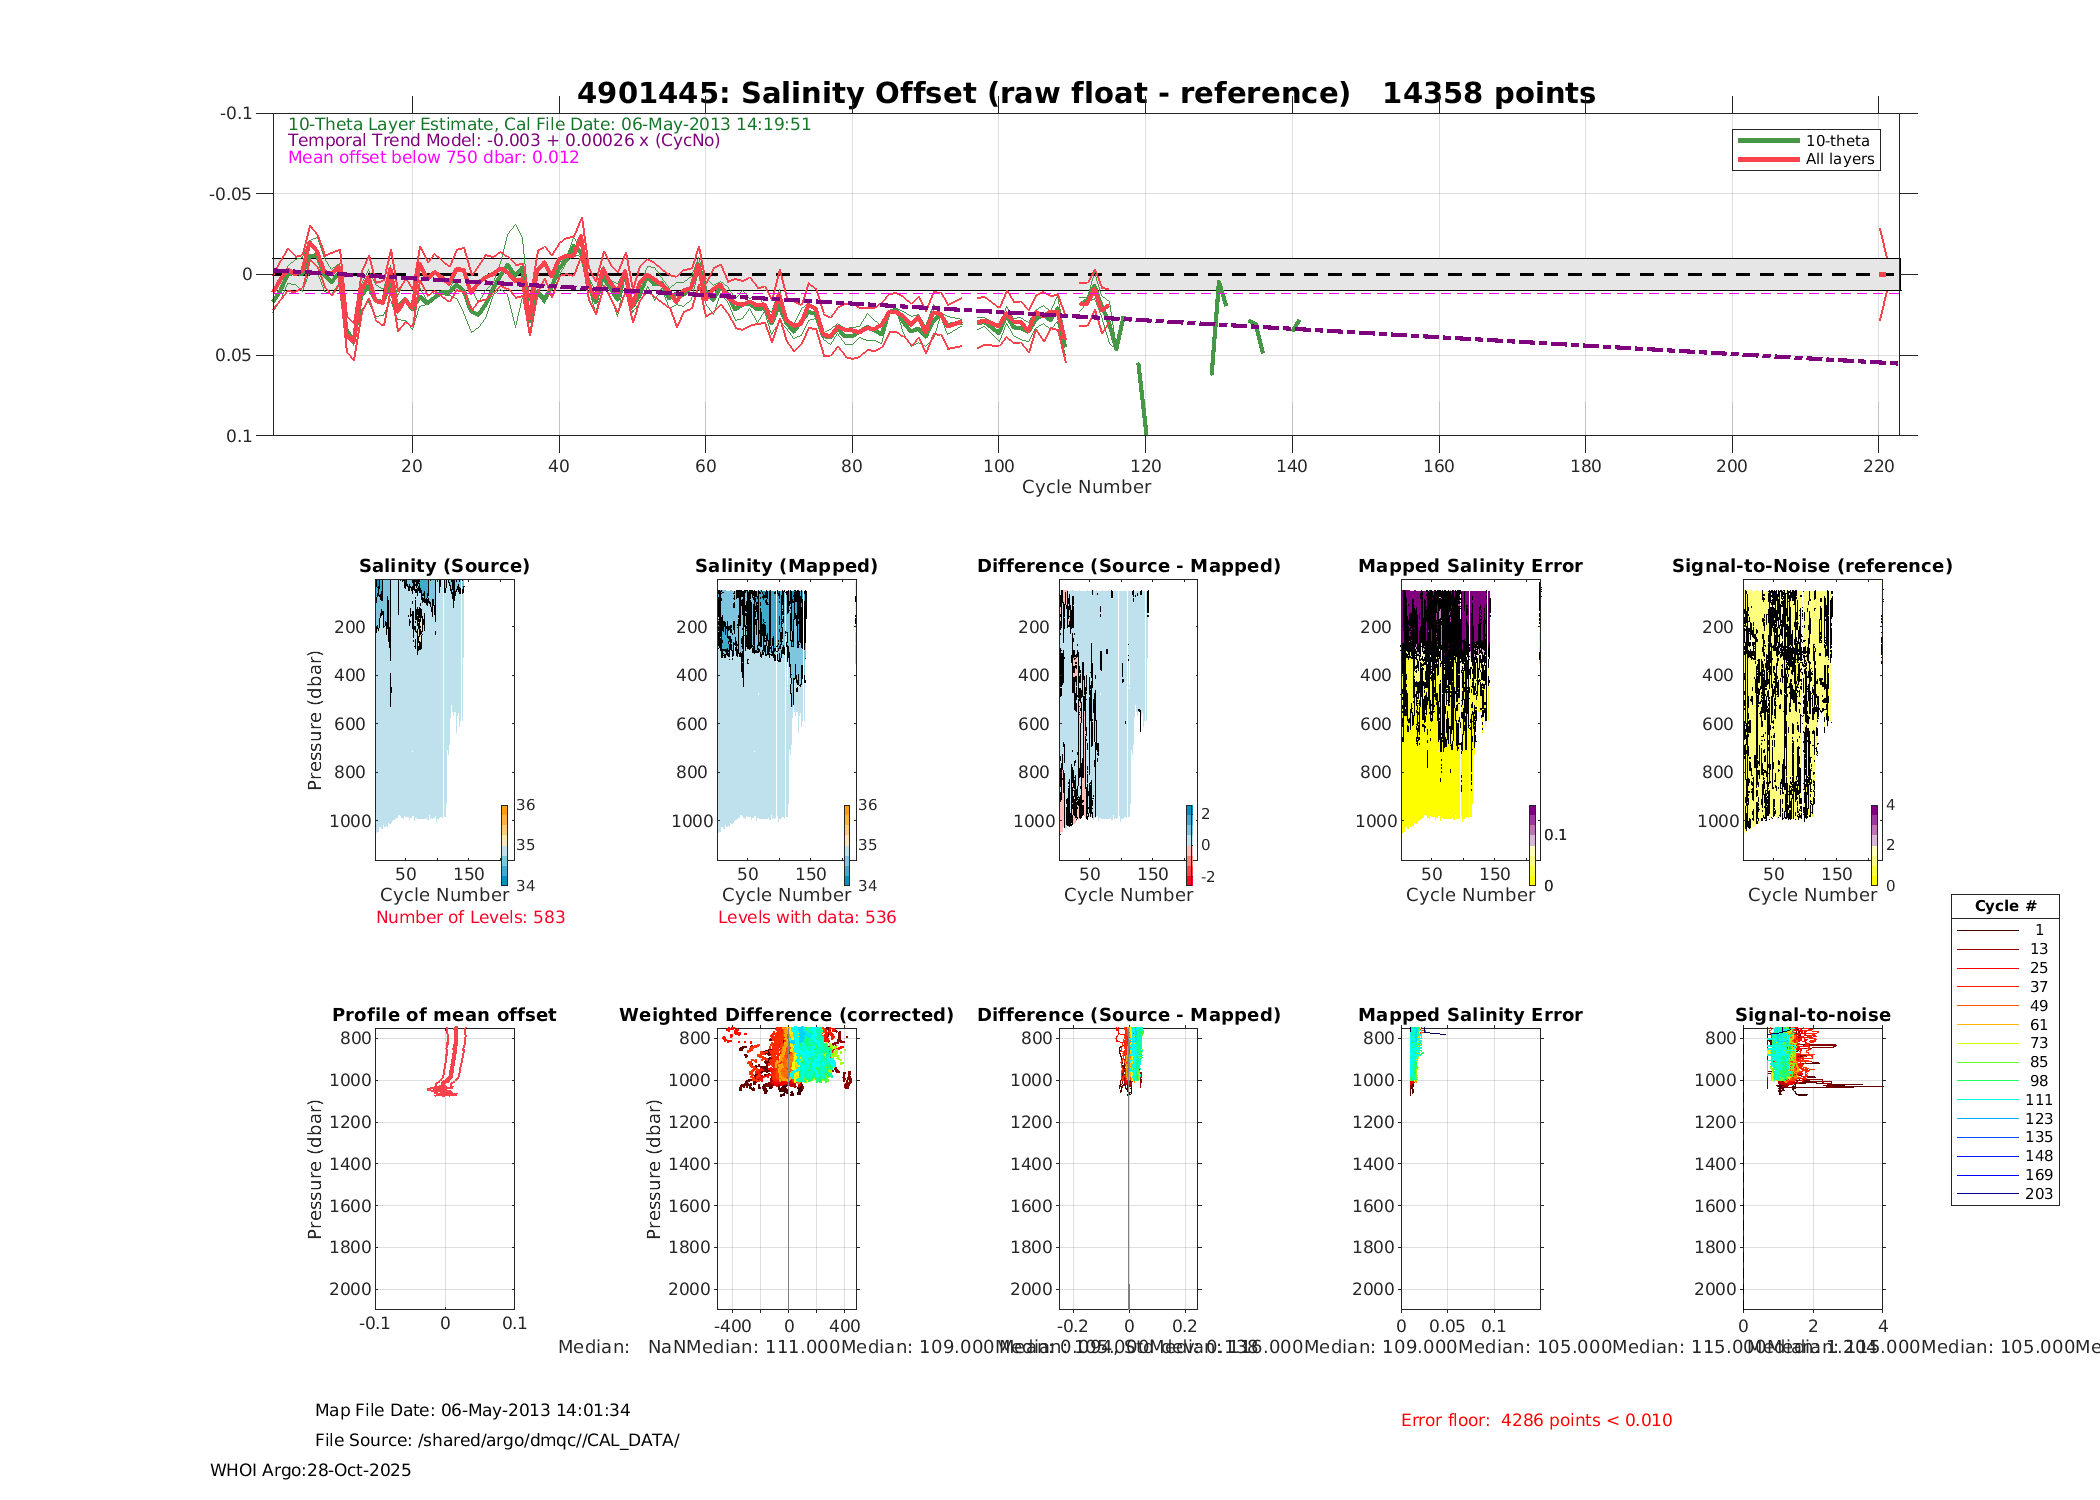Click the Profile of mean offset plot
The width and height of the screenshot is (2100, 1500).
coord(444,1168)
